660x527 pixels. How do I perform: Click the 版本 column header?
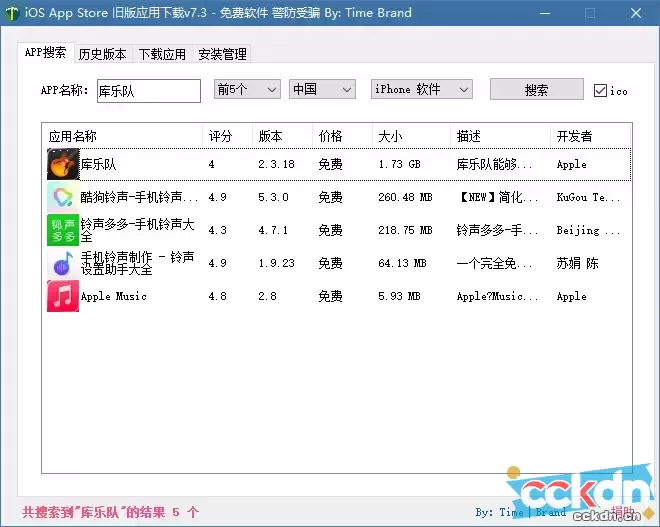pyautogui.click(x=282, y=136)
